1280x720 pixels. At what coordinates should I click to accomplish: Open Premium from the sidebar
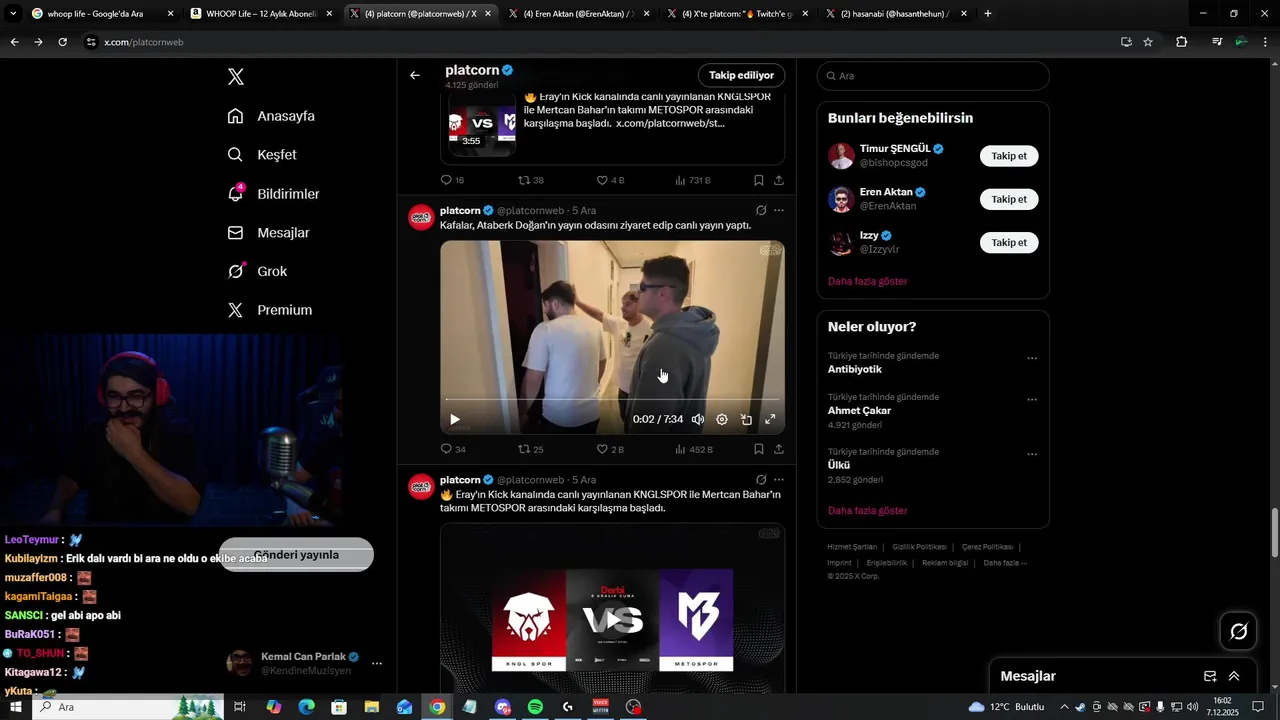point(270,310)
